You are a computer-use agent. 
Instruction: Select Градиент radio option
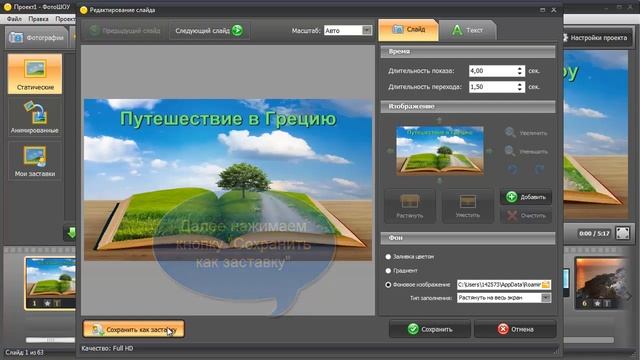click(x=388, y=271)
